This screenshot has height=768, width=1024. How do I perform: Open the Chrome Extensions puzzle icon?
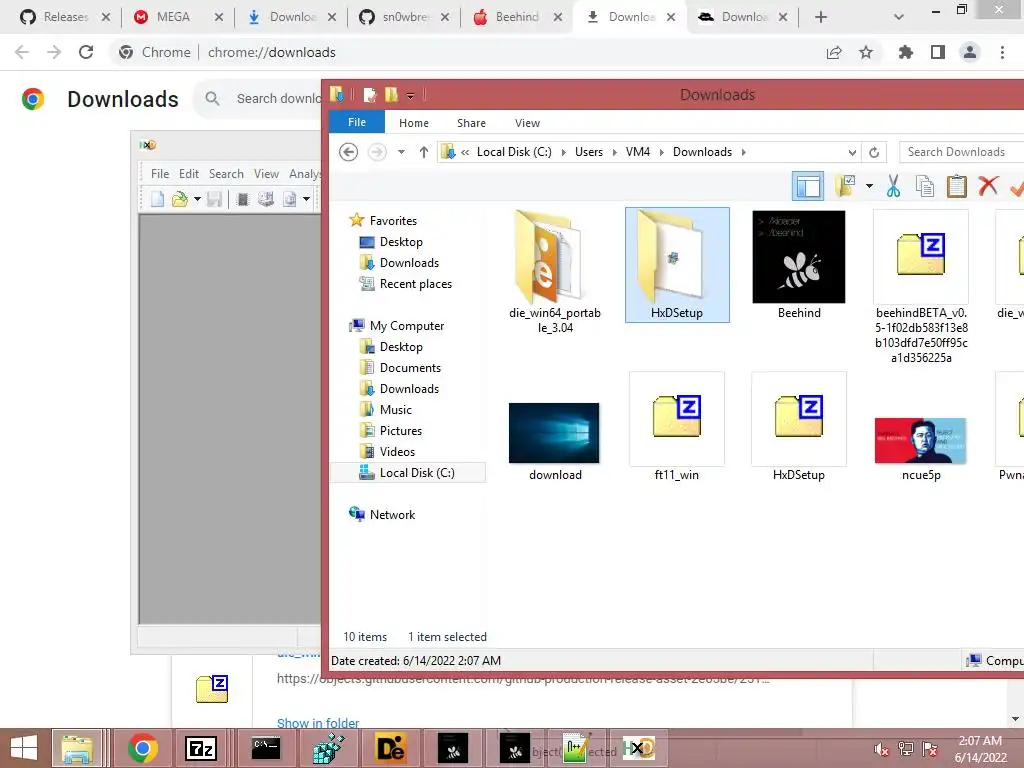906,52
